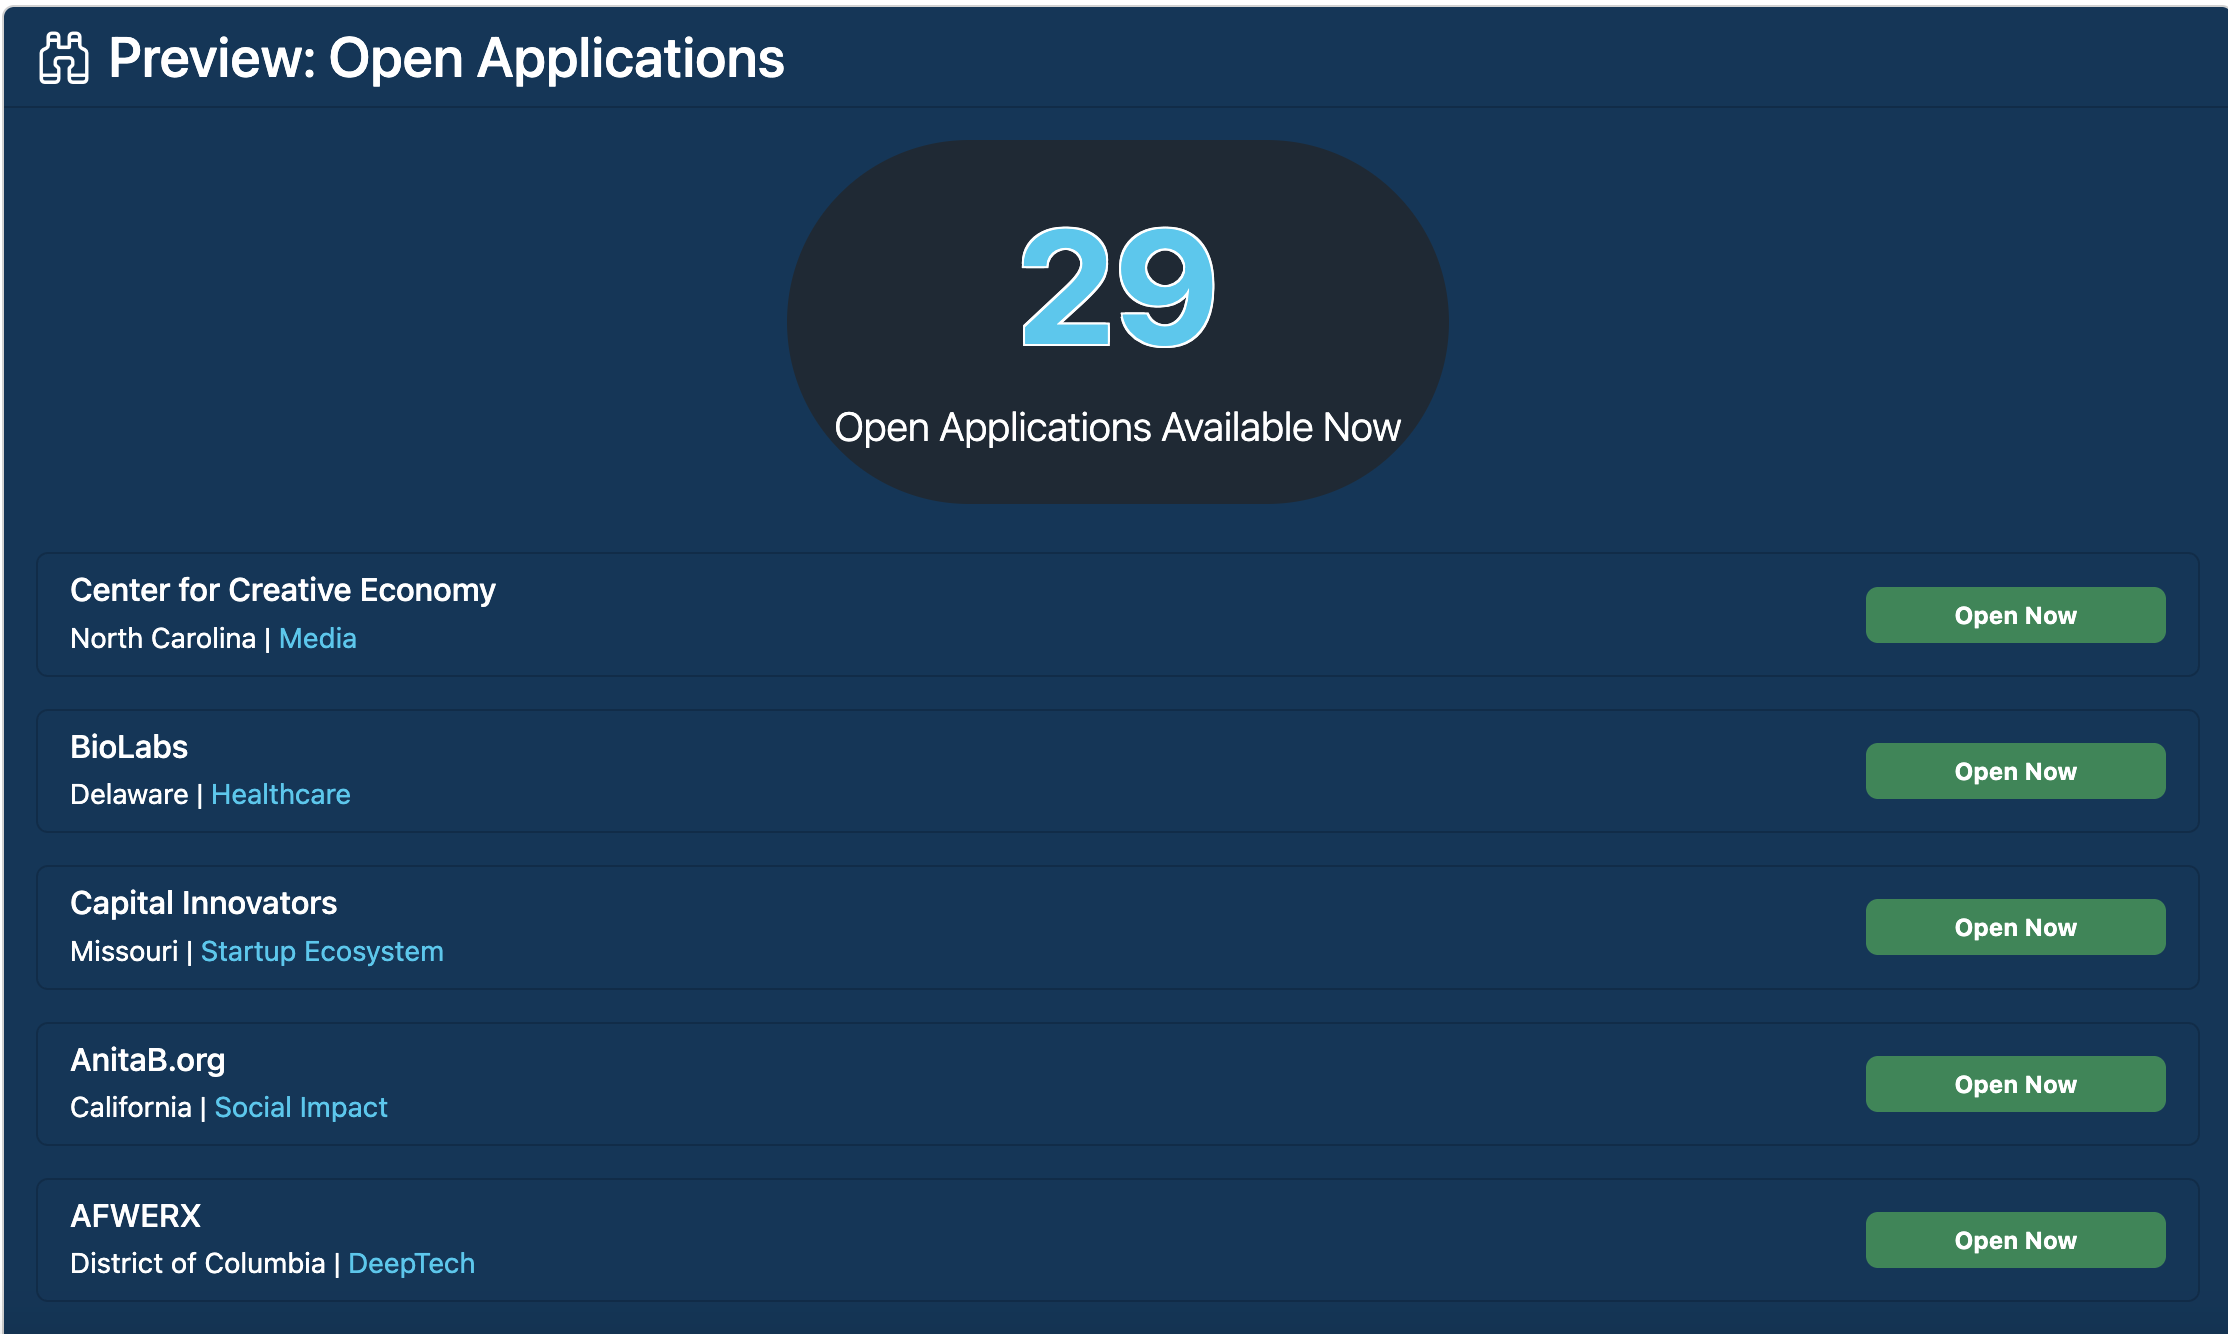Click the large 29 counter number
Viewport: 2228px width, 1334px height.
tap(1117, 288)
